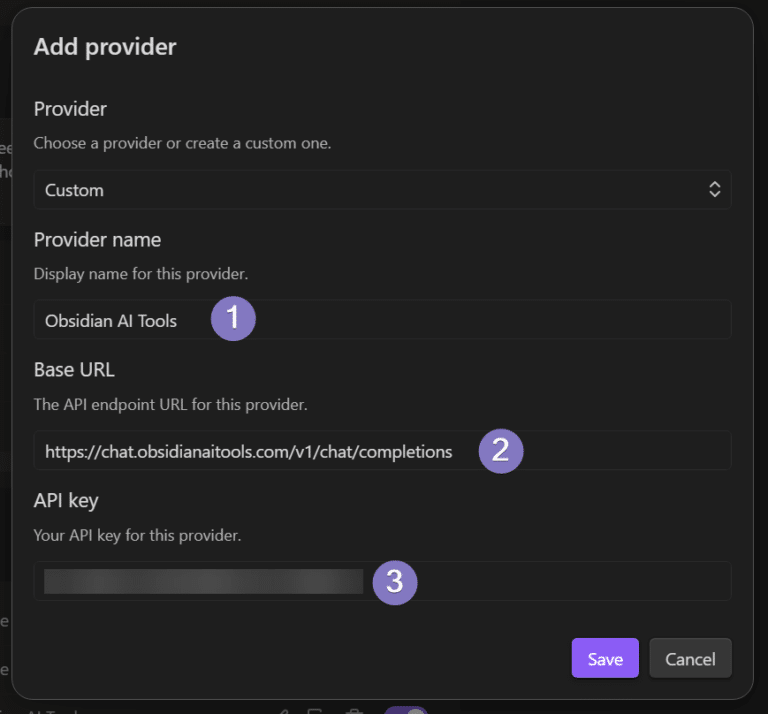The image size is (768, 714).
Task: Click the API key input field
Action: 382,581
